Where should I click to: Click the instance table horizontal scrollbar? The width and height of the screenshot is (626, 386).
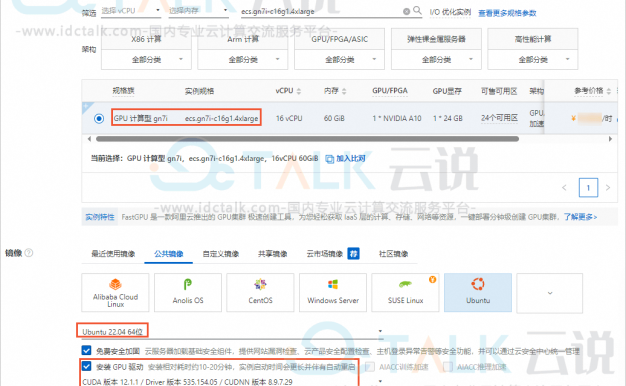(x=307, y=139)
